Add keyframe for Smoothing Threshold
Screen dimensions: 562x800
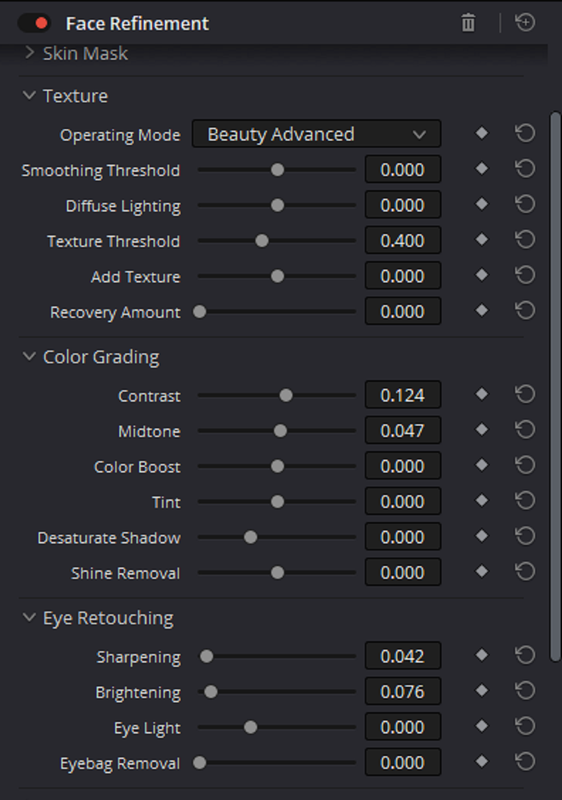(481, 169)
